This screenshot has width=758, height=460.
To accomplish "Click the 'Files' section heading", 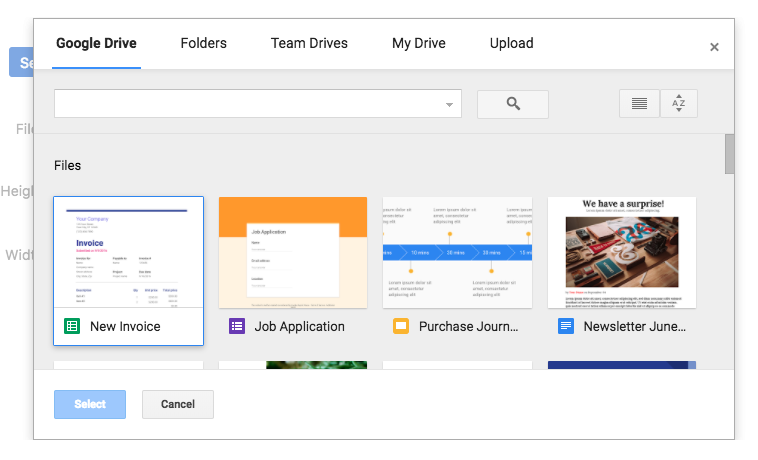I will click(68, 166).
